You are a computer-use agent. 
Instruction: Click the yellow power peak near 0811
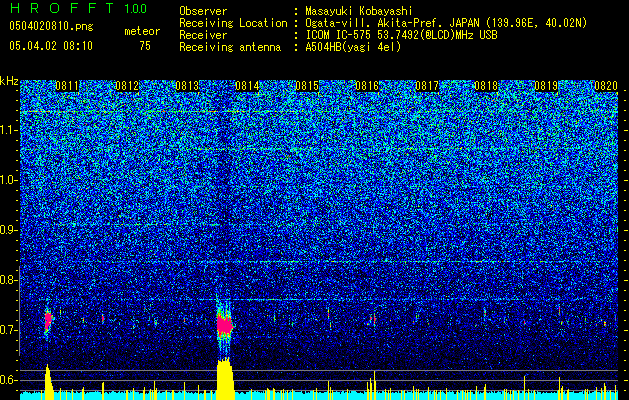tap(49, 382)
